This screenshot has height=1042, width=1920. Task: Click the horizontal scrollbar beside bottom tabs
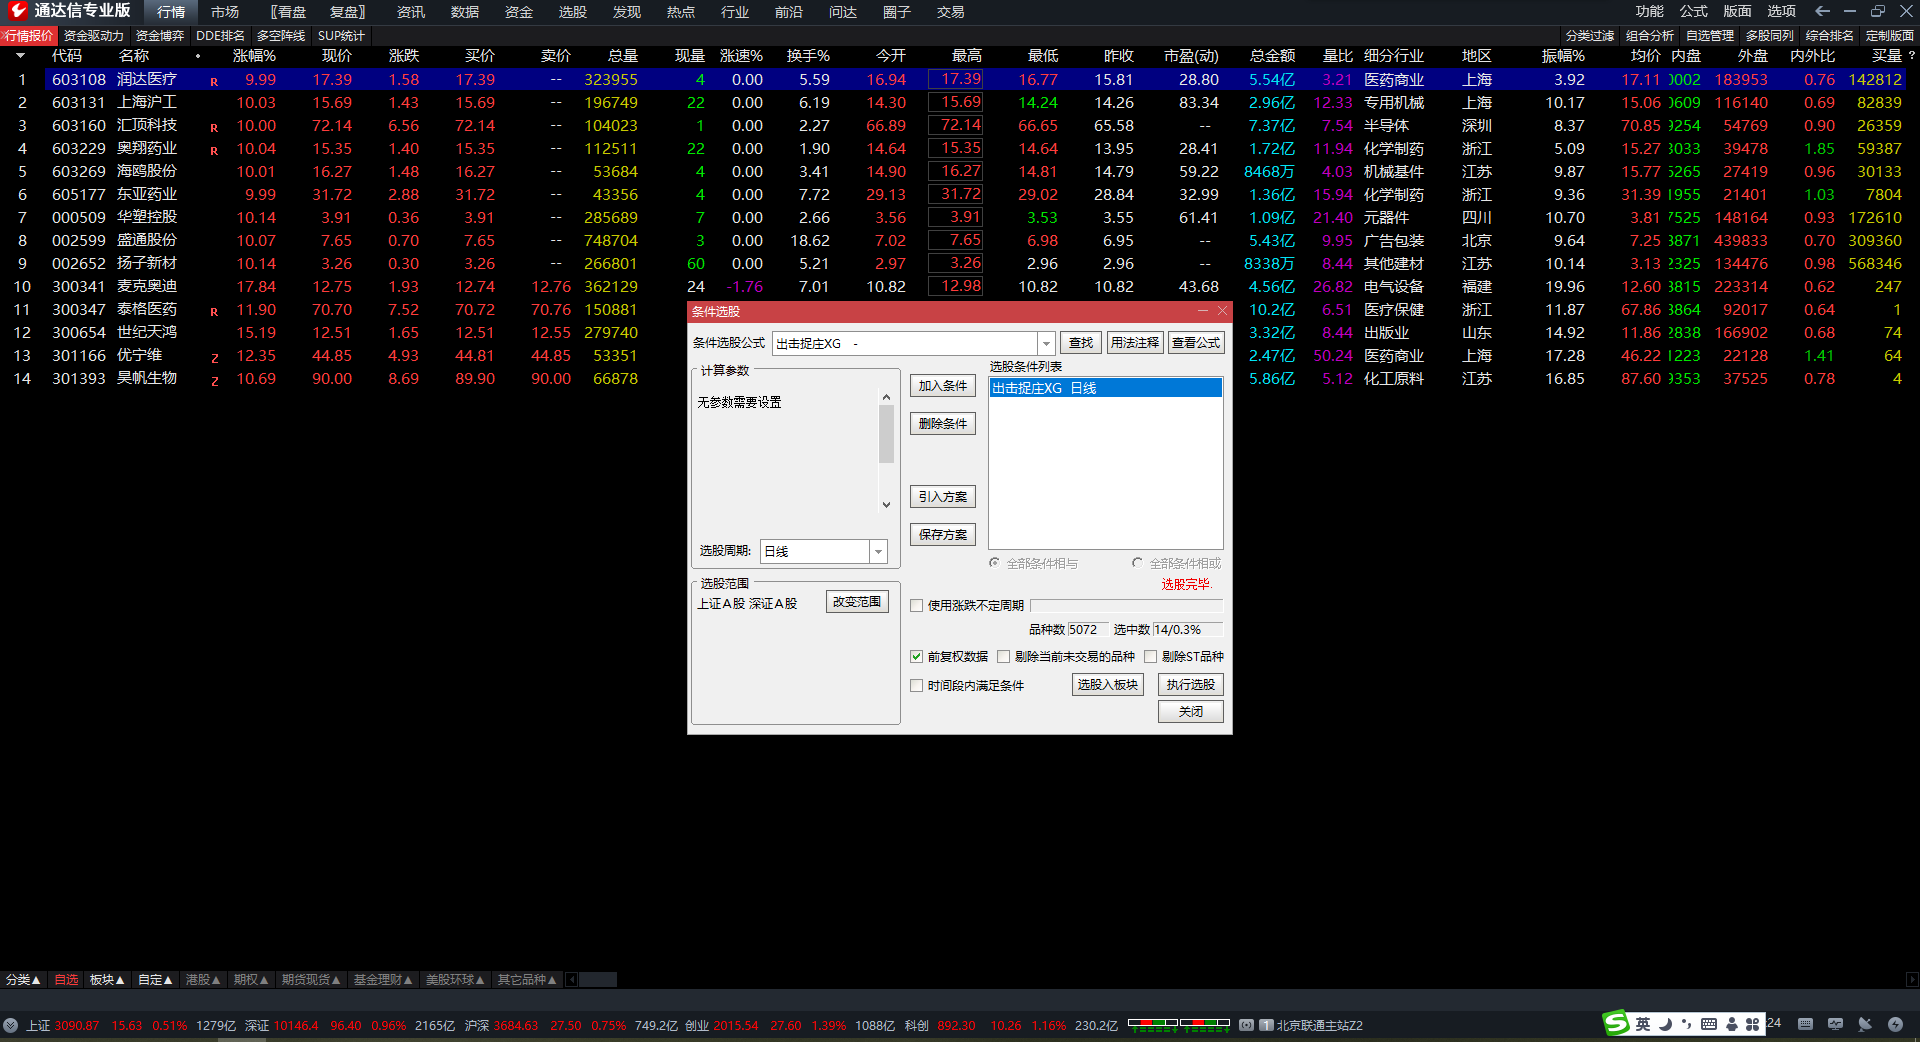click(598, 980)
